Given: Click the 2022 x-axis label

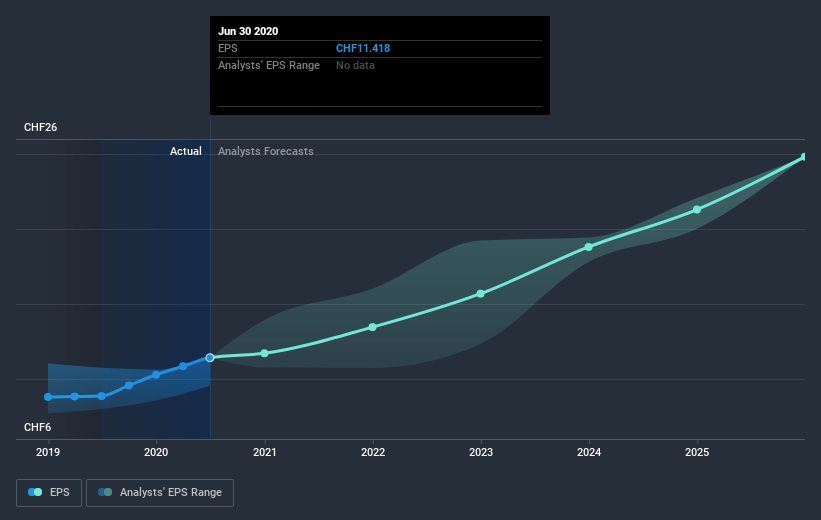Looking at the screenshot, I should point(373,452).
